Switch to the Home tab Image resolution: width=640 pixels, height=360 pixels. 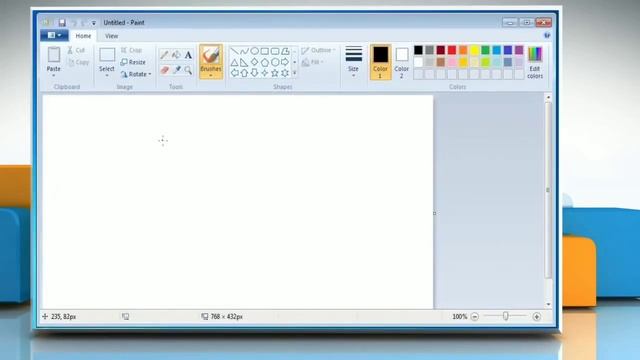[83, 36]
